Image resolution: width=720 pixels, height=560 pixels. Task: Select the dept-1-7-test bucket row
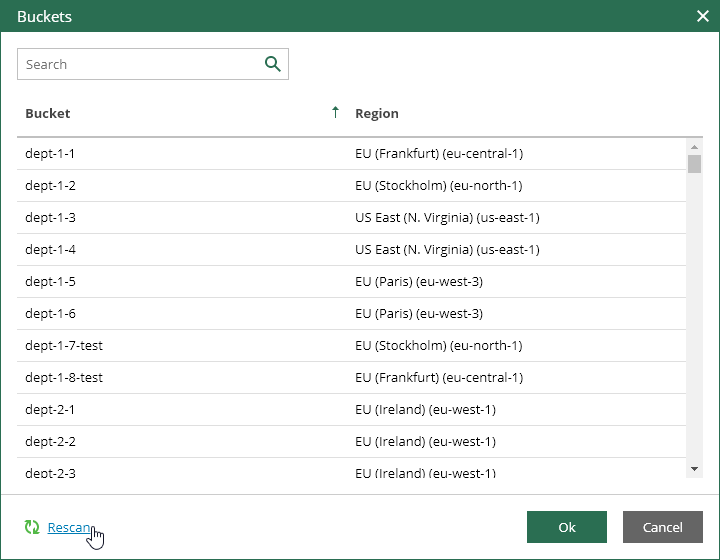point(352,346)
